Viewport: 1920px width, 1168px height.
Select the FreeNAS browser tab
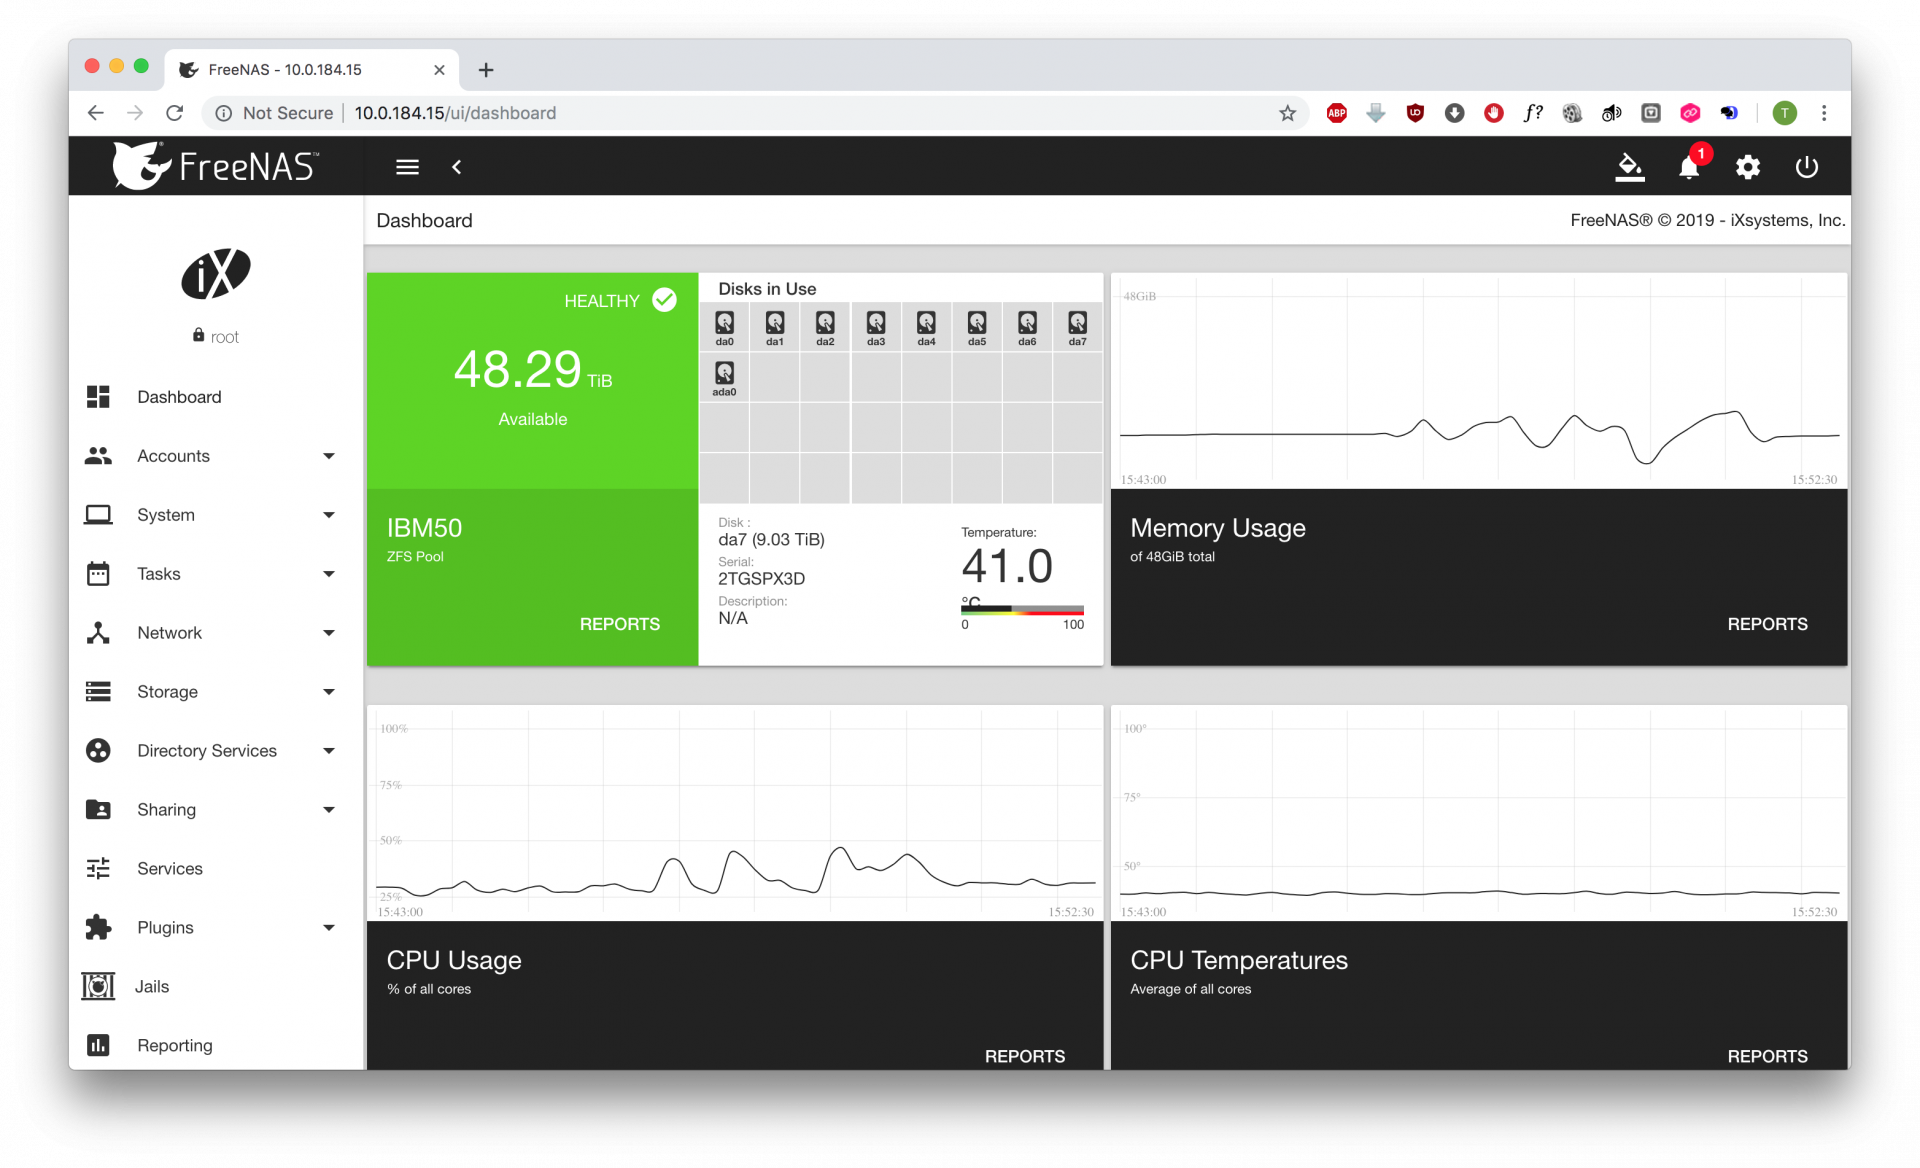coord(312,69)
